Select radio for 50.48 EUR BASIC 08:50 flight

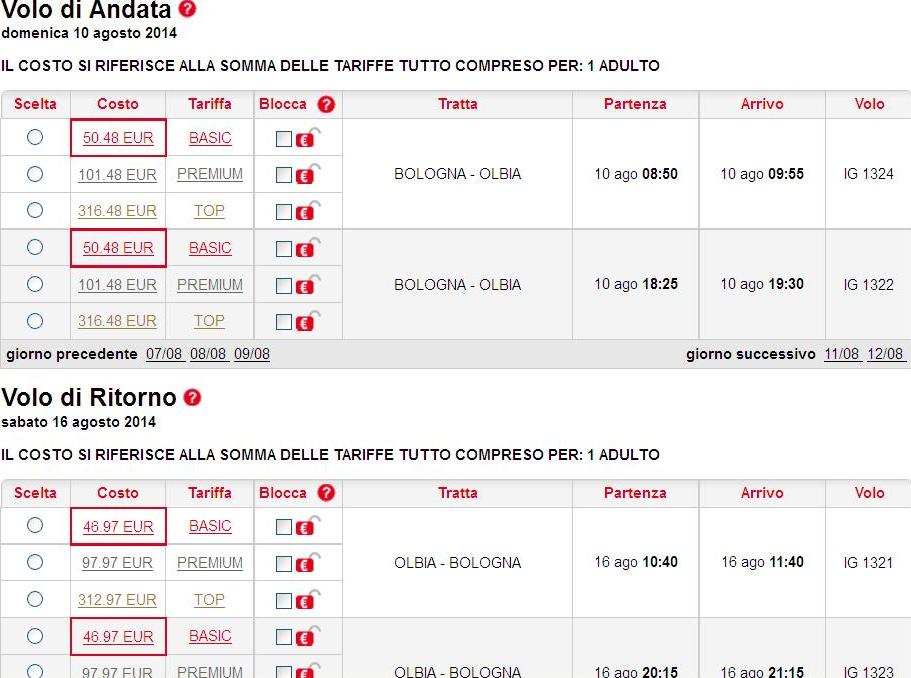point(35,137)
